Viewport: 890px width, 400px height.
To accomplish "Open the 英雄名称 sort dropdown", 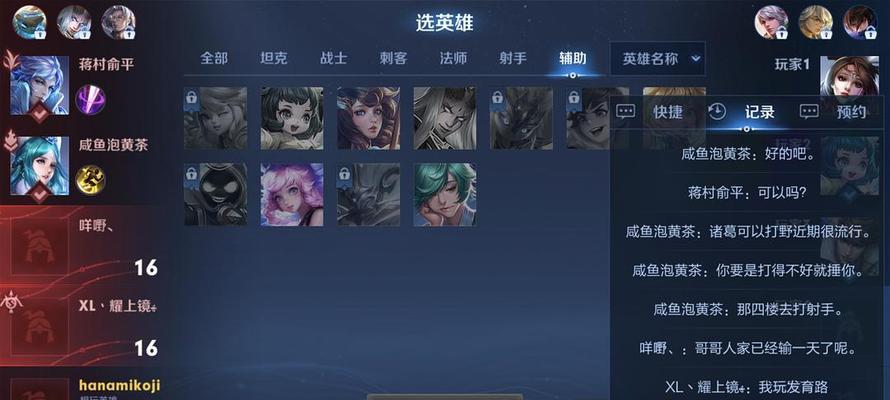I will click(x=658, y=58).
